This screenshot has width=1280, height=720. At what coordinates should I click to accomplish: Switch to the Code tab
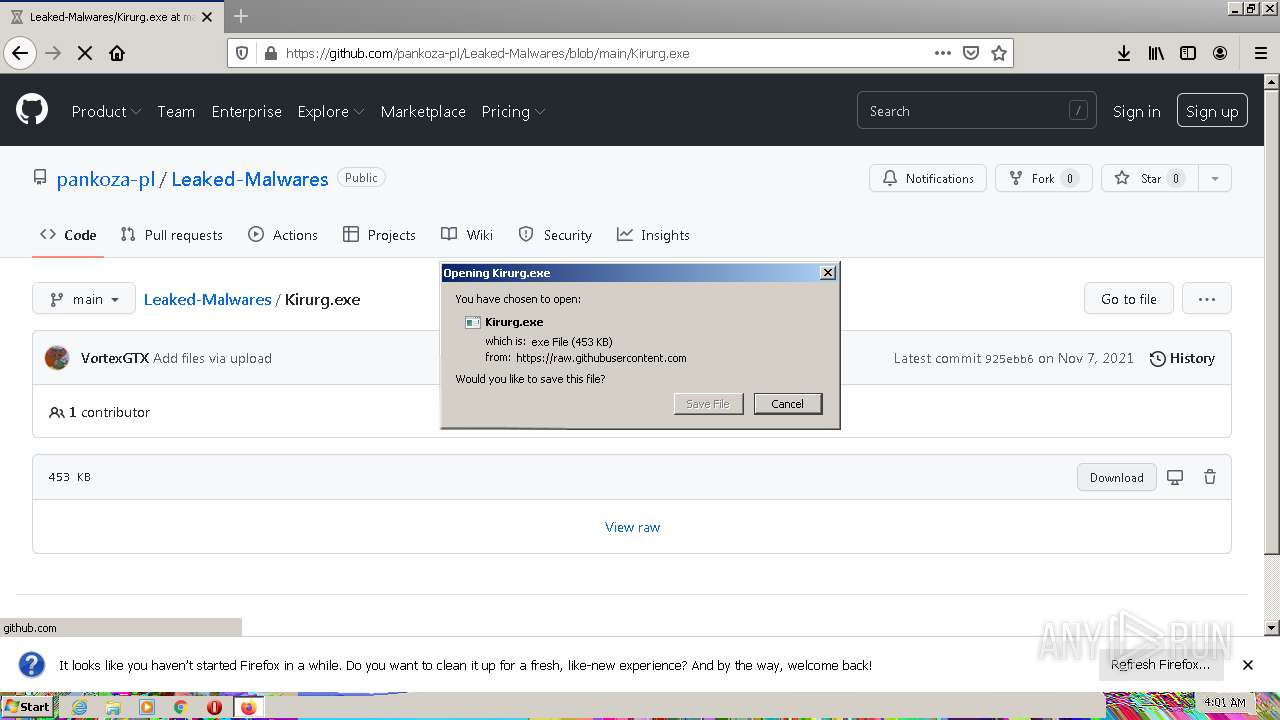[68, 235]
